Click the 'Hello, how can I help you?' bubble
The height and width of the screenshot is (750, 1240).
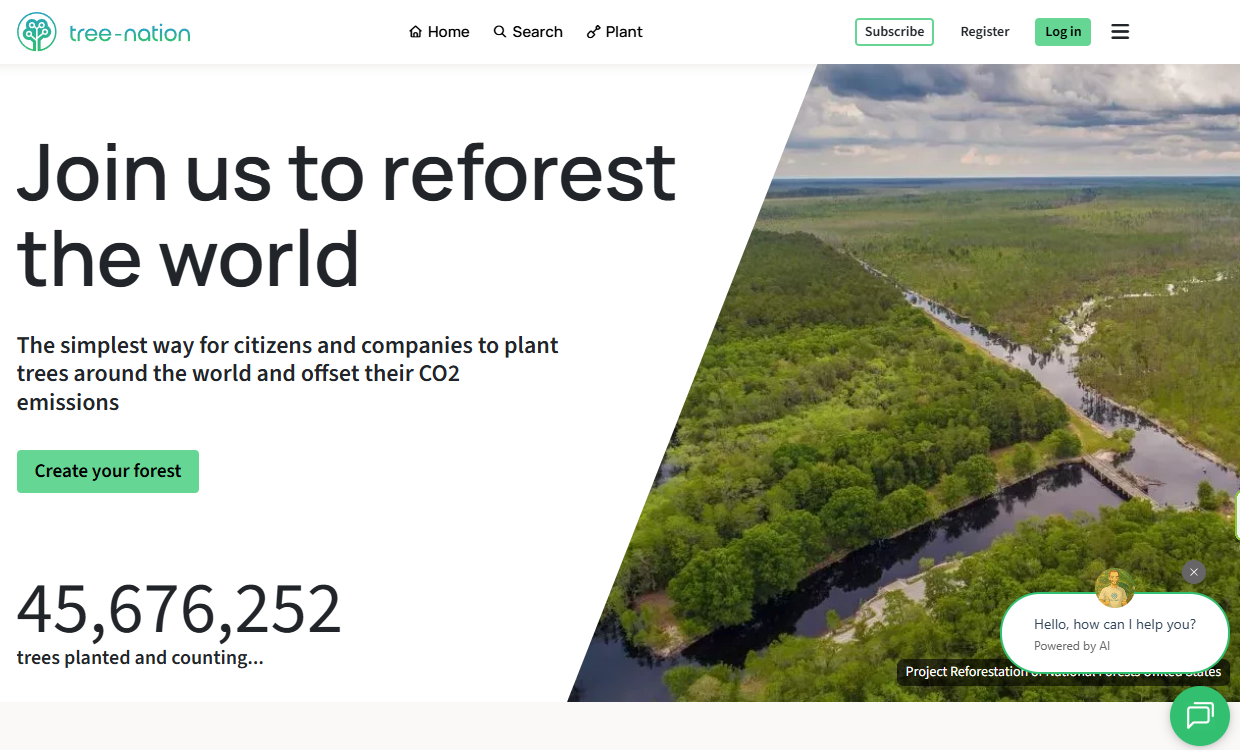coord(1114,624)
